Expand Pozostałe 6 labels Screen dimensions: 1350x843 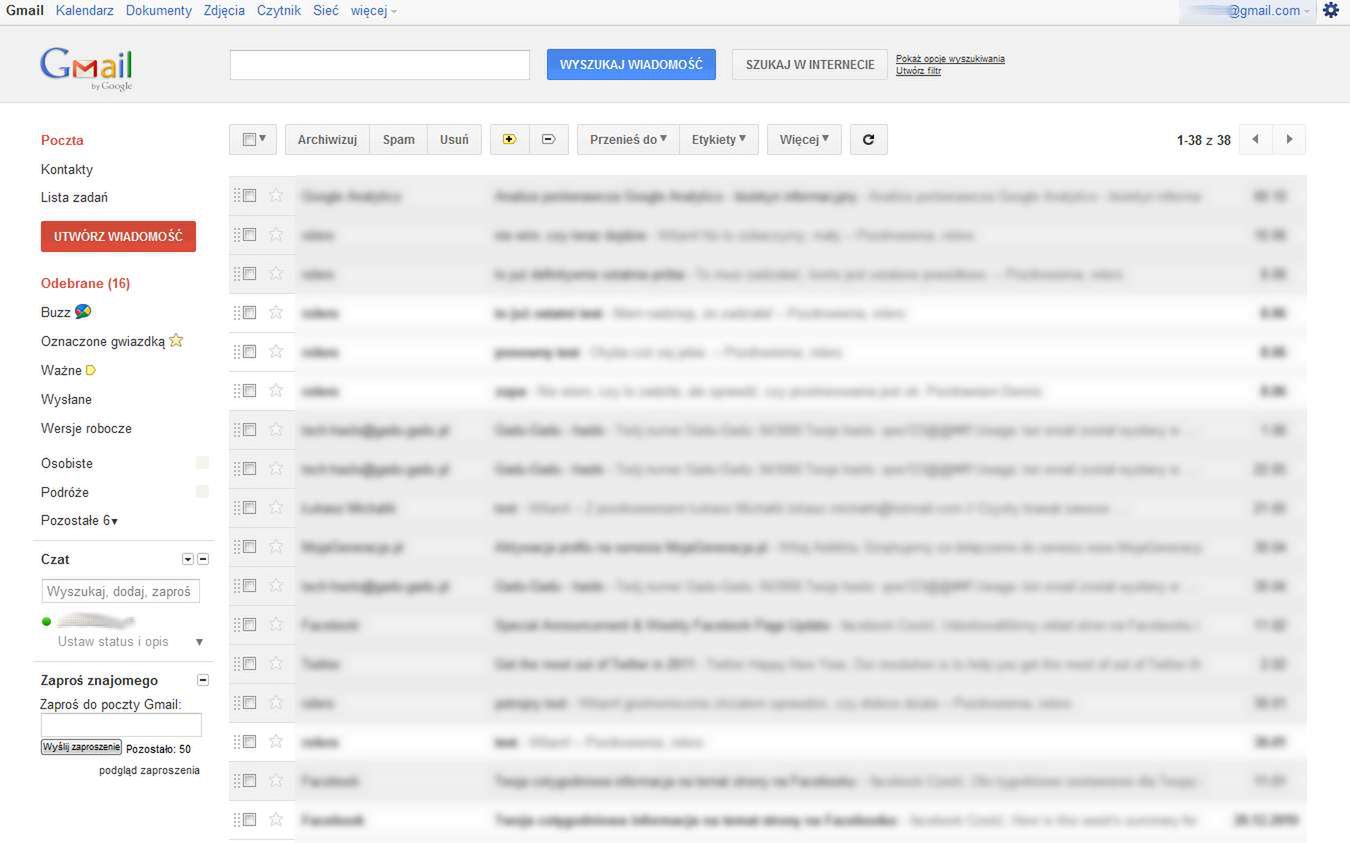click(79, 521)
